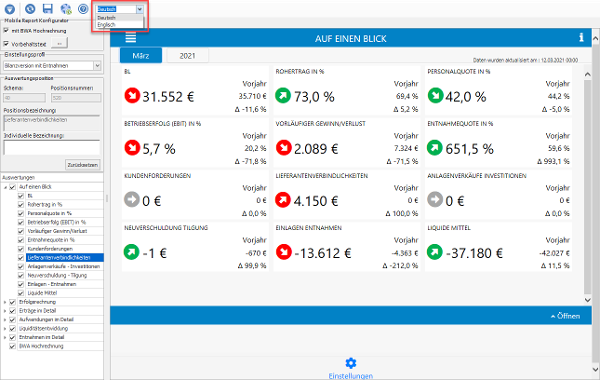Click the inner report vertical scrollbar
Viewport: 600px width, 380px height.
coord(588,188)
